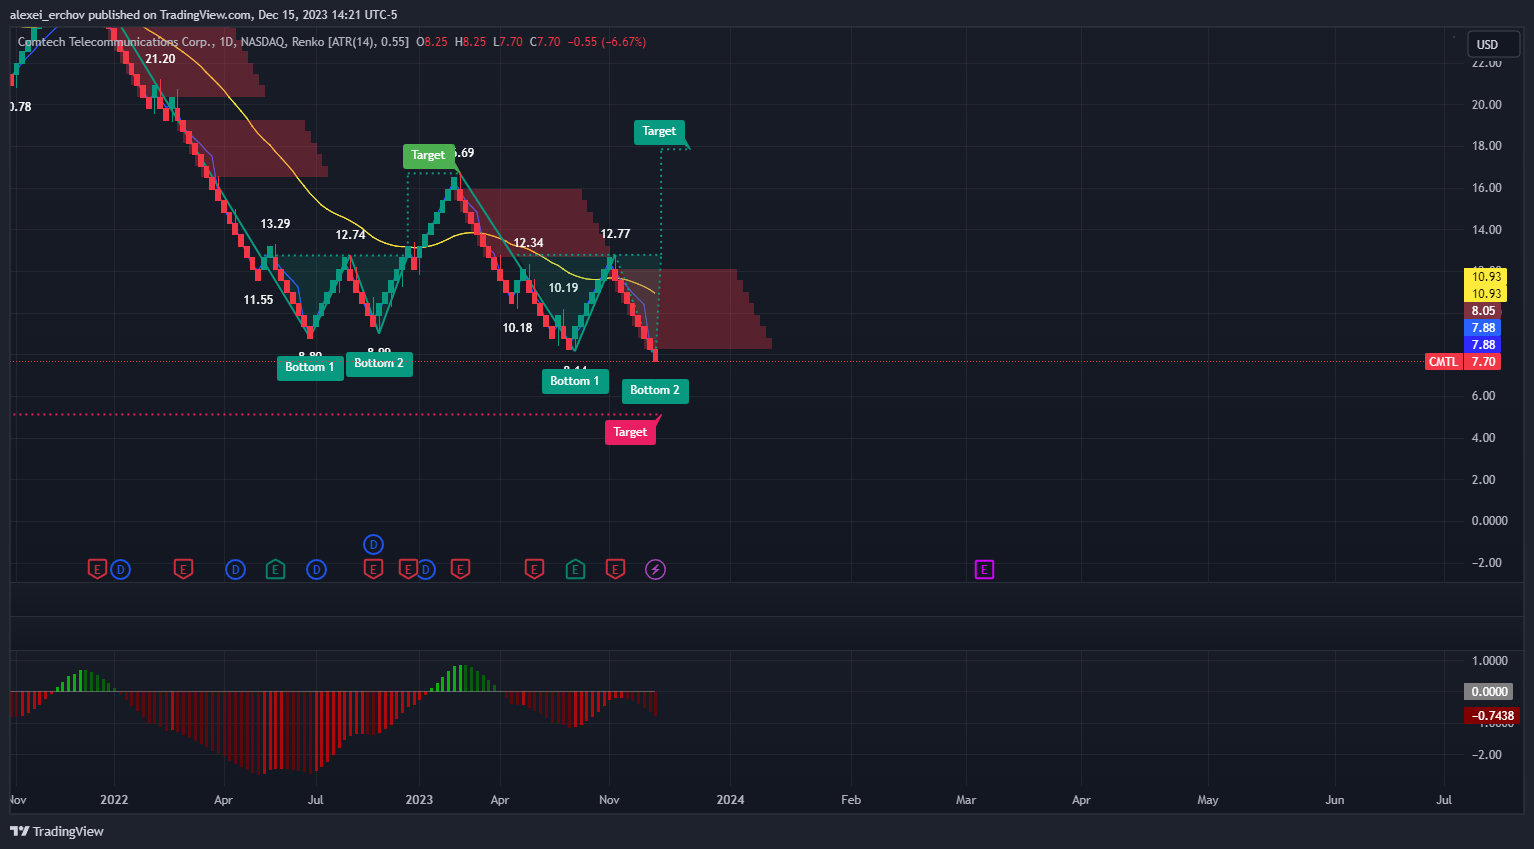Click the alexei_erchov publisher text

47,15
